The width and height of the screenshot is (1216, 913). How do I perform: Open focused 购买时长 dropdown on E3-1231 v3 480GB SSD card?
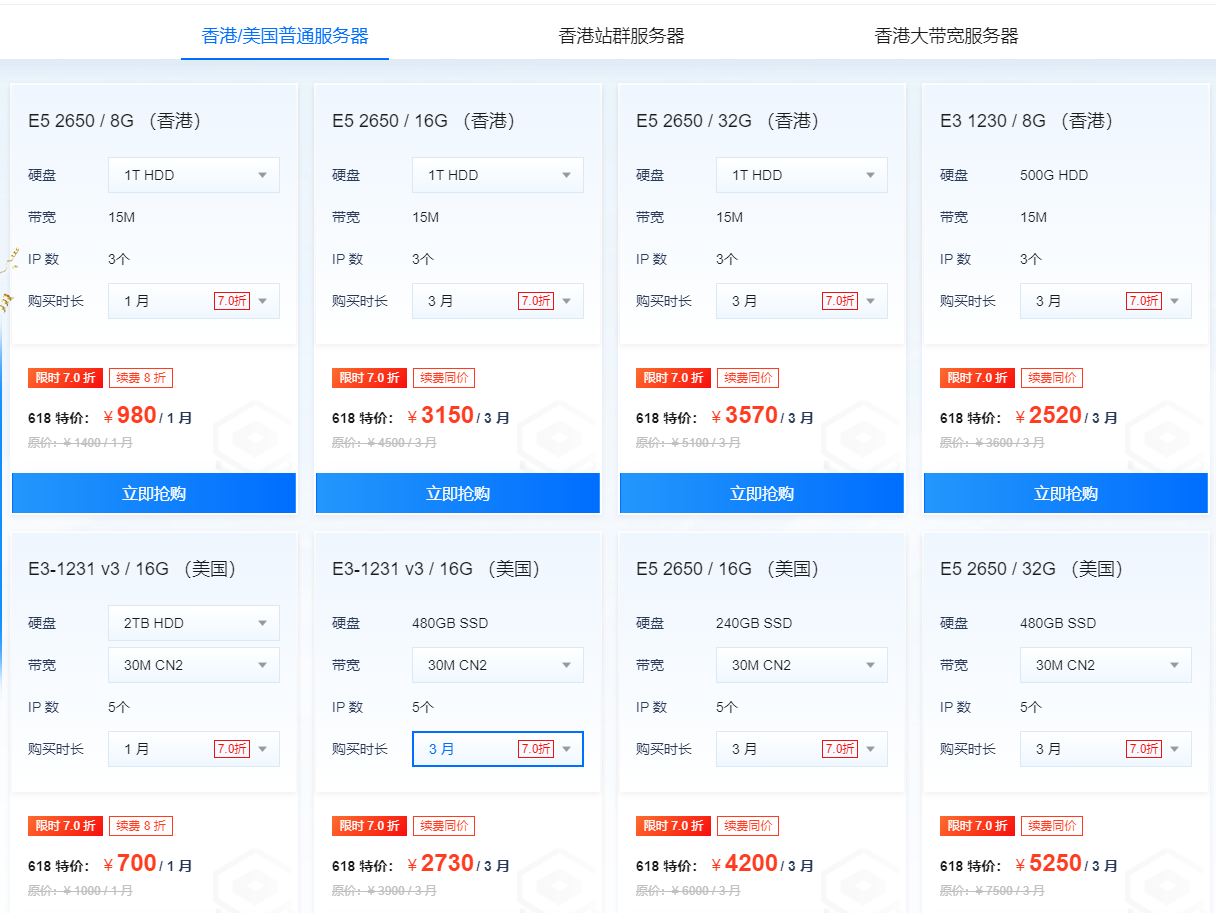click(498, 749)
